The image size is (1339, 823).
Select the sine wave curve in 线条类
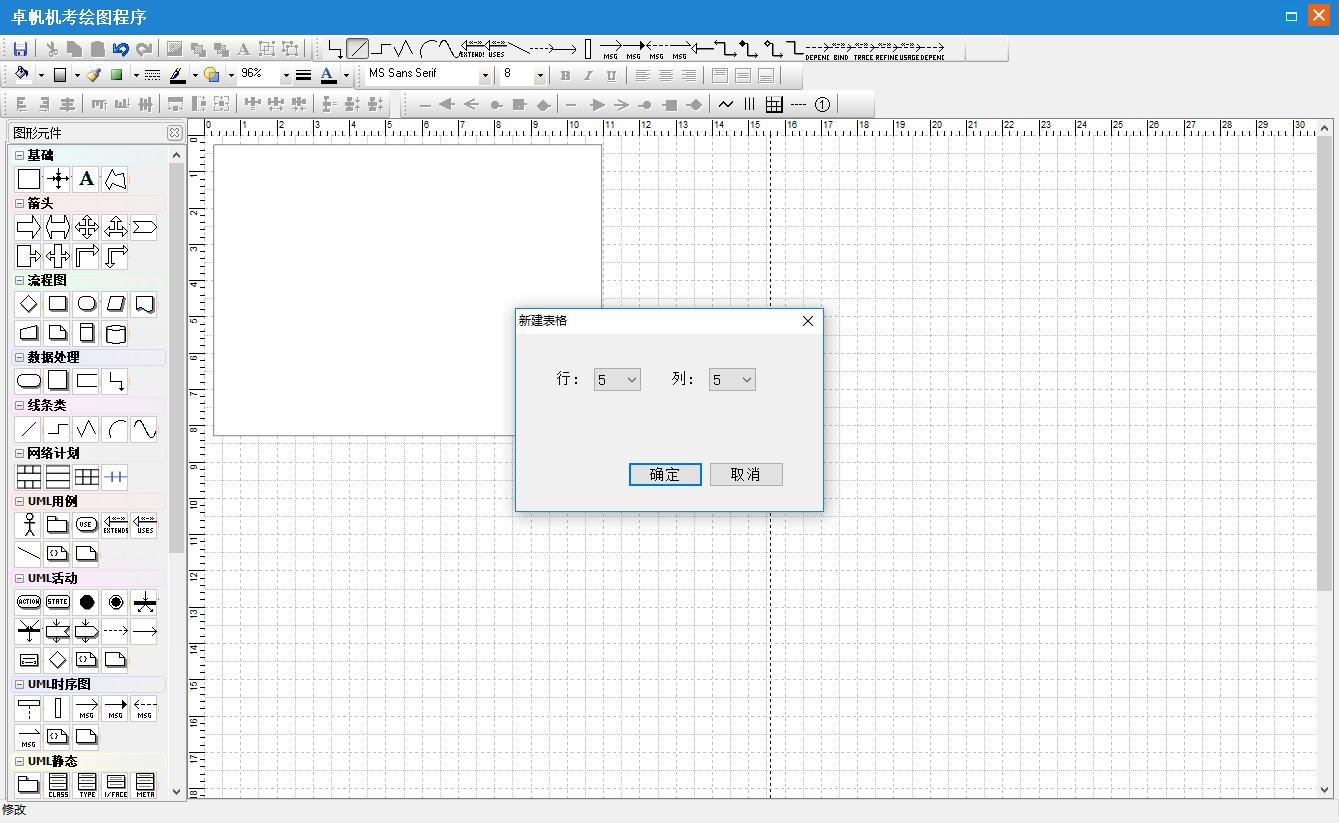click(x=145, y=429)
